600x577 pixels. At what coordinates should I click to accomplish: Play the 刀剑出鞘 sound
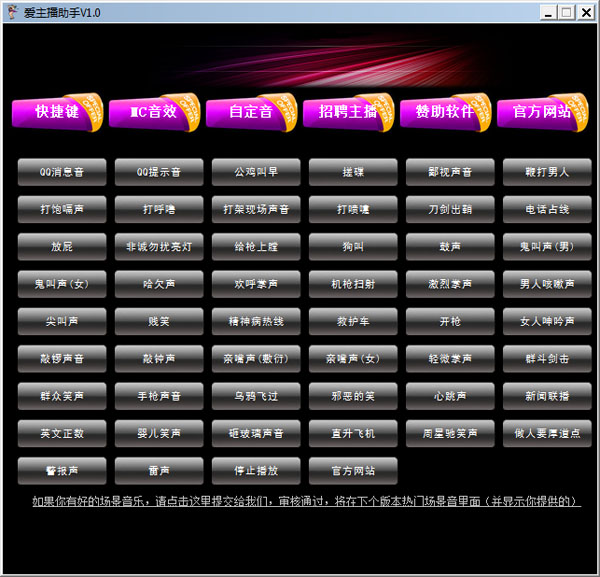click(x=450, y=209)
